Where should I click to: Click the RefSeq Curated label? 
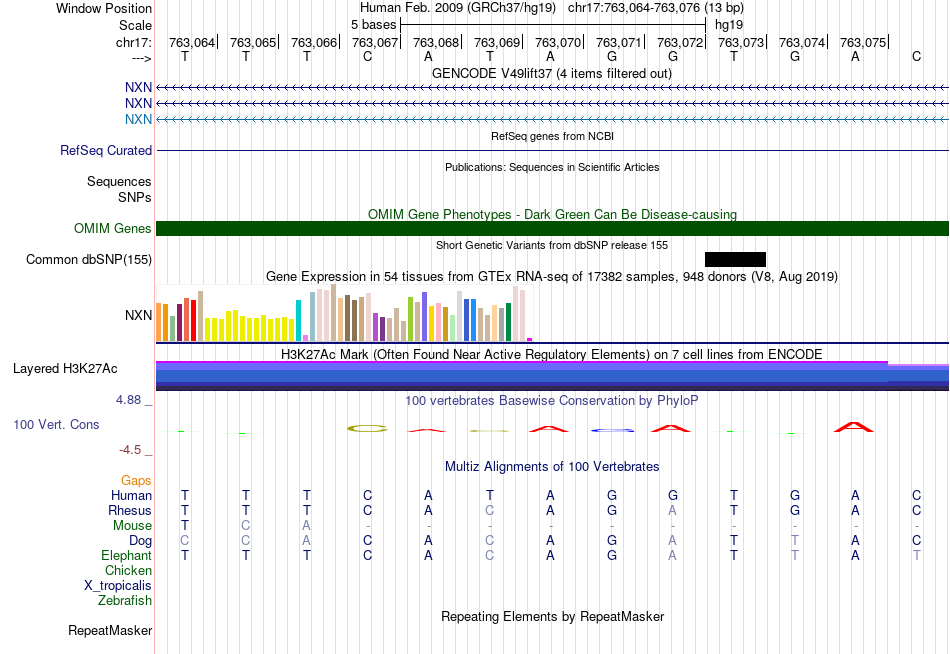coord(105,150)
